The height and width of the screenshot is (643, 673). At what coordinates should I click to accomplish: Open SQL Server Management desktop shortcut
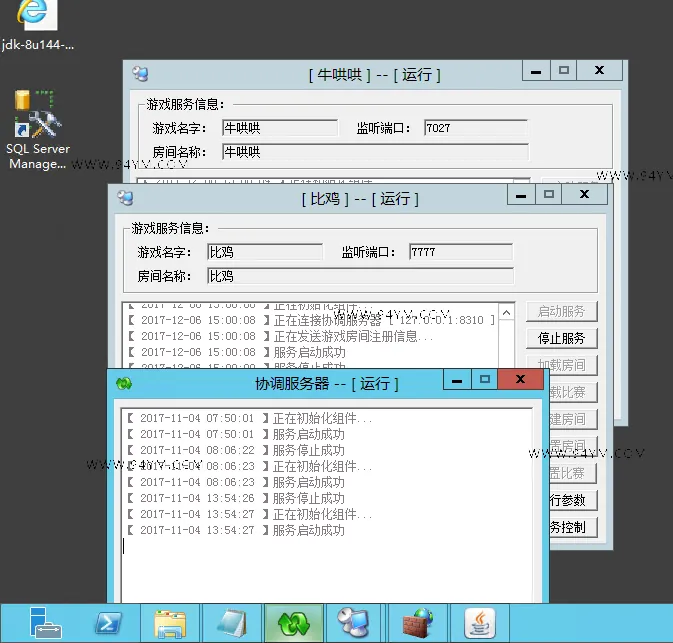[38, 129]
